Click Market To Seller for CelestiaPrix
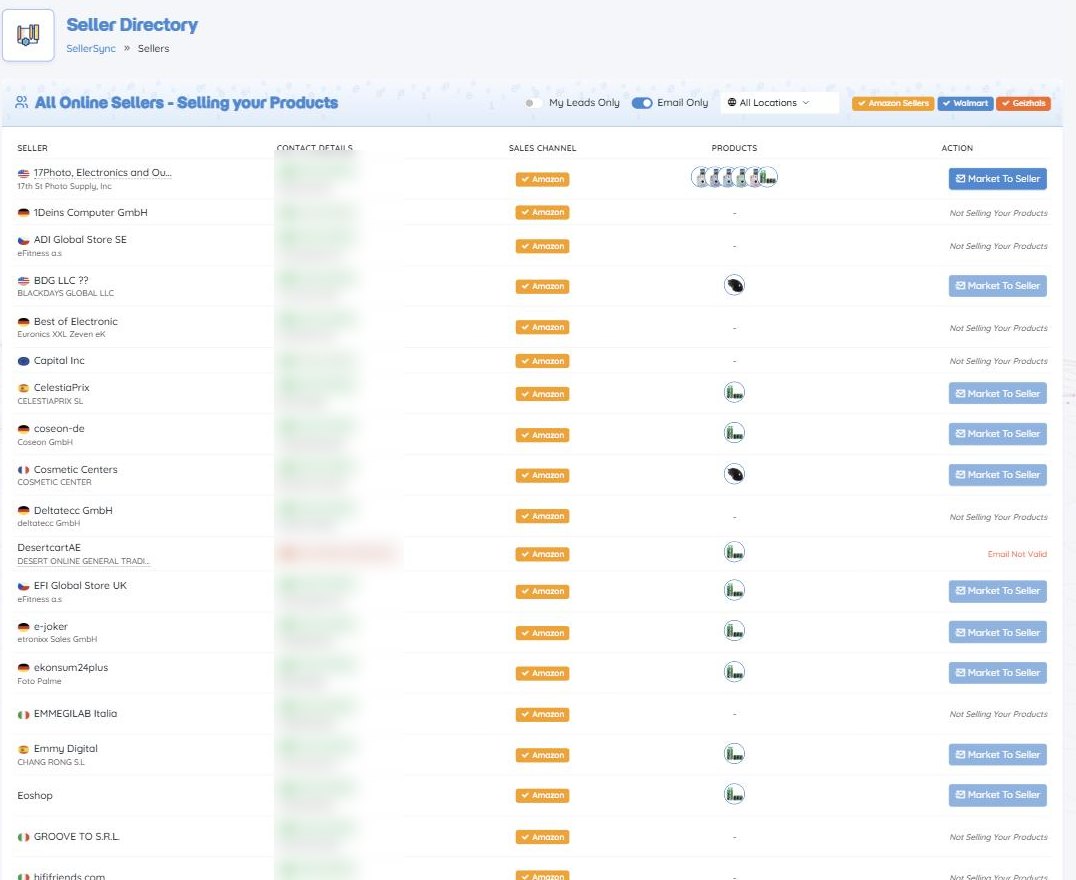Viewport: 1076px width, 880px height. click(x=997, y=393)
